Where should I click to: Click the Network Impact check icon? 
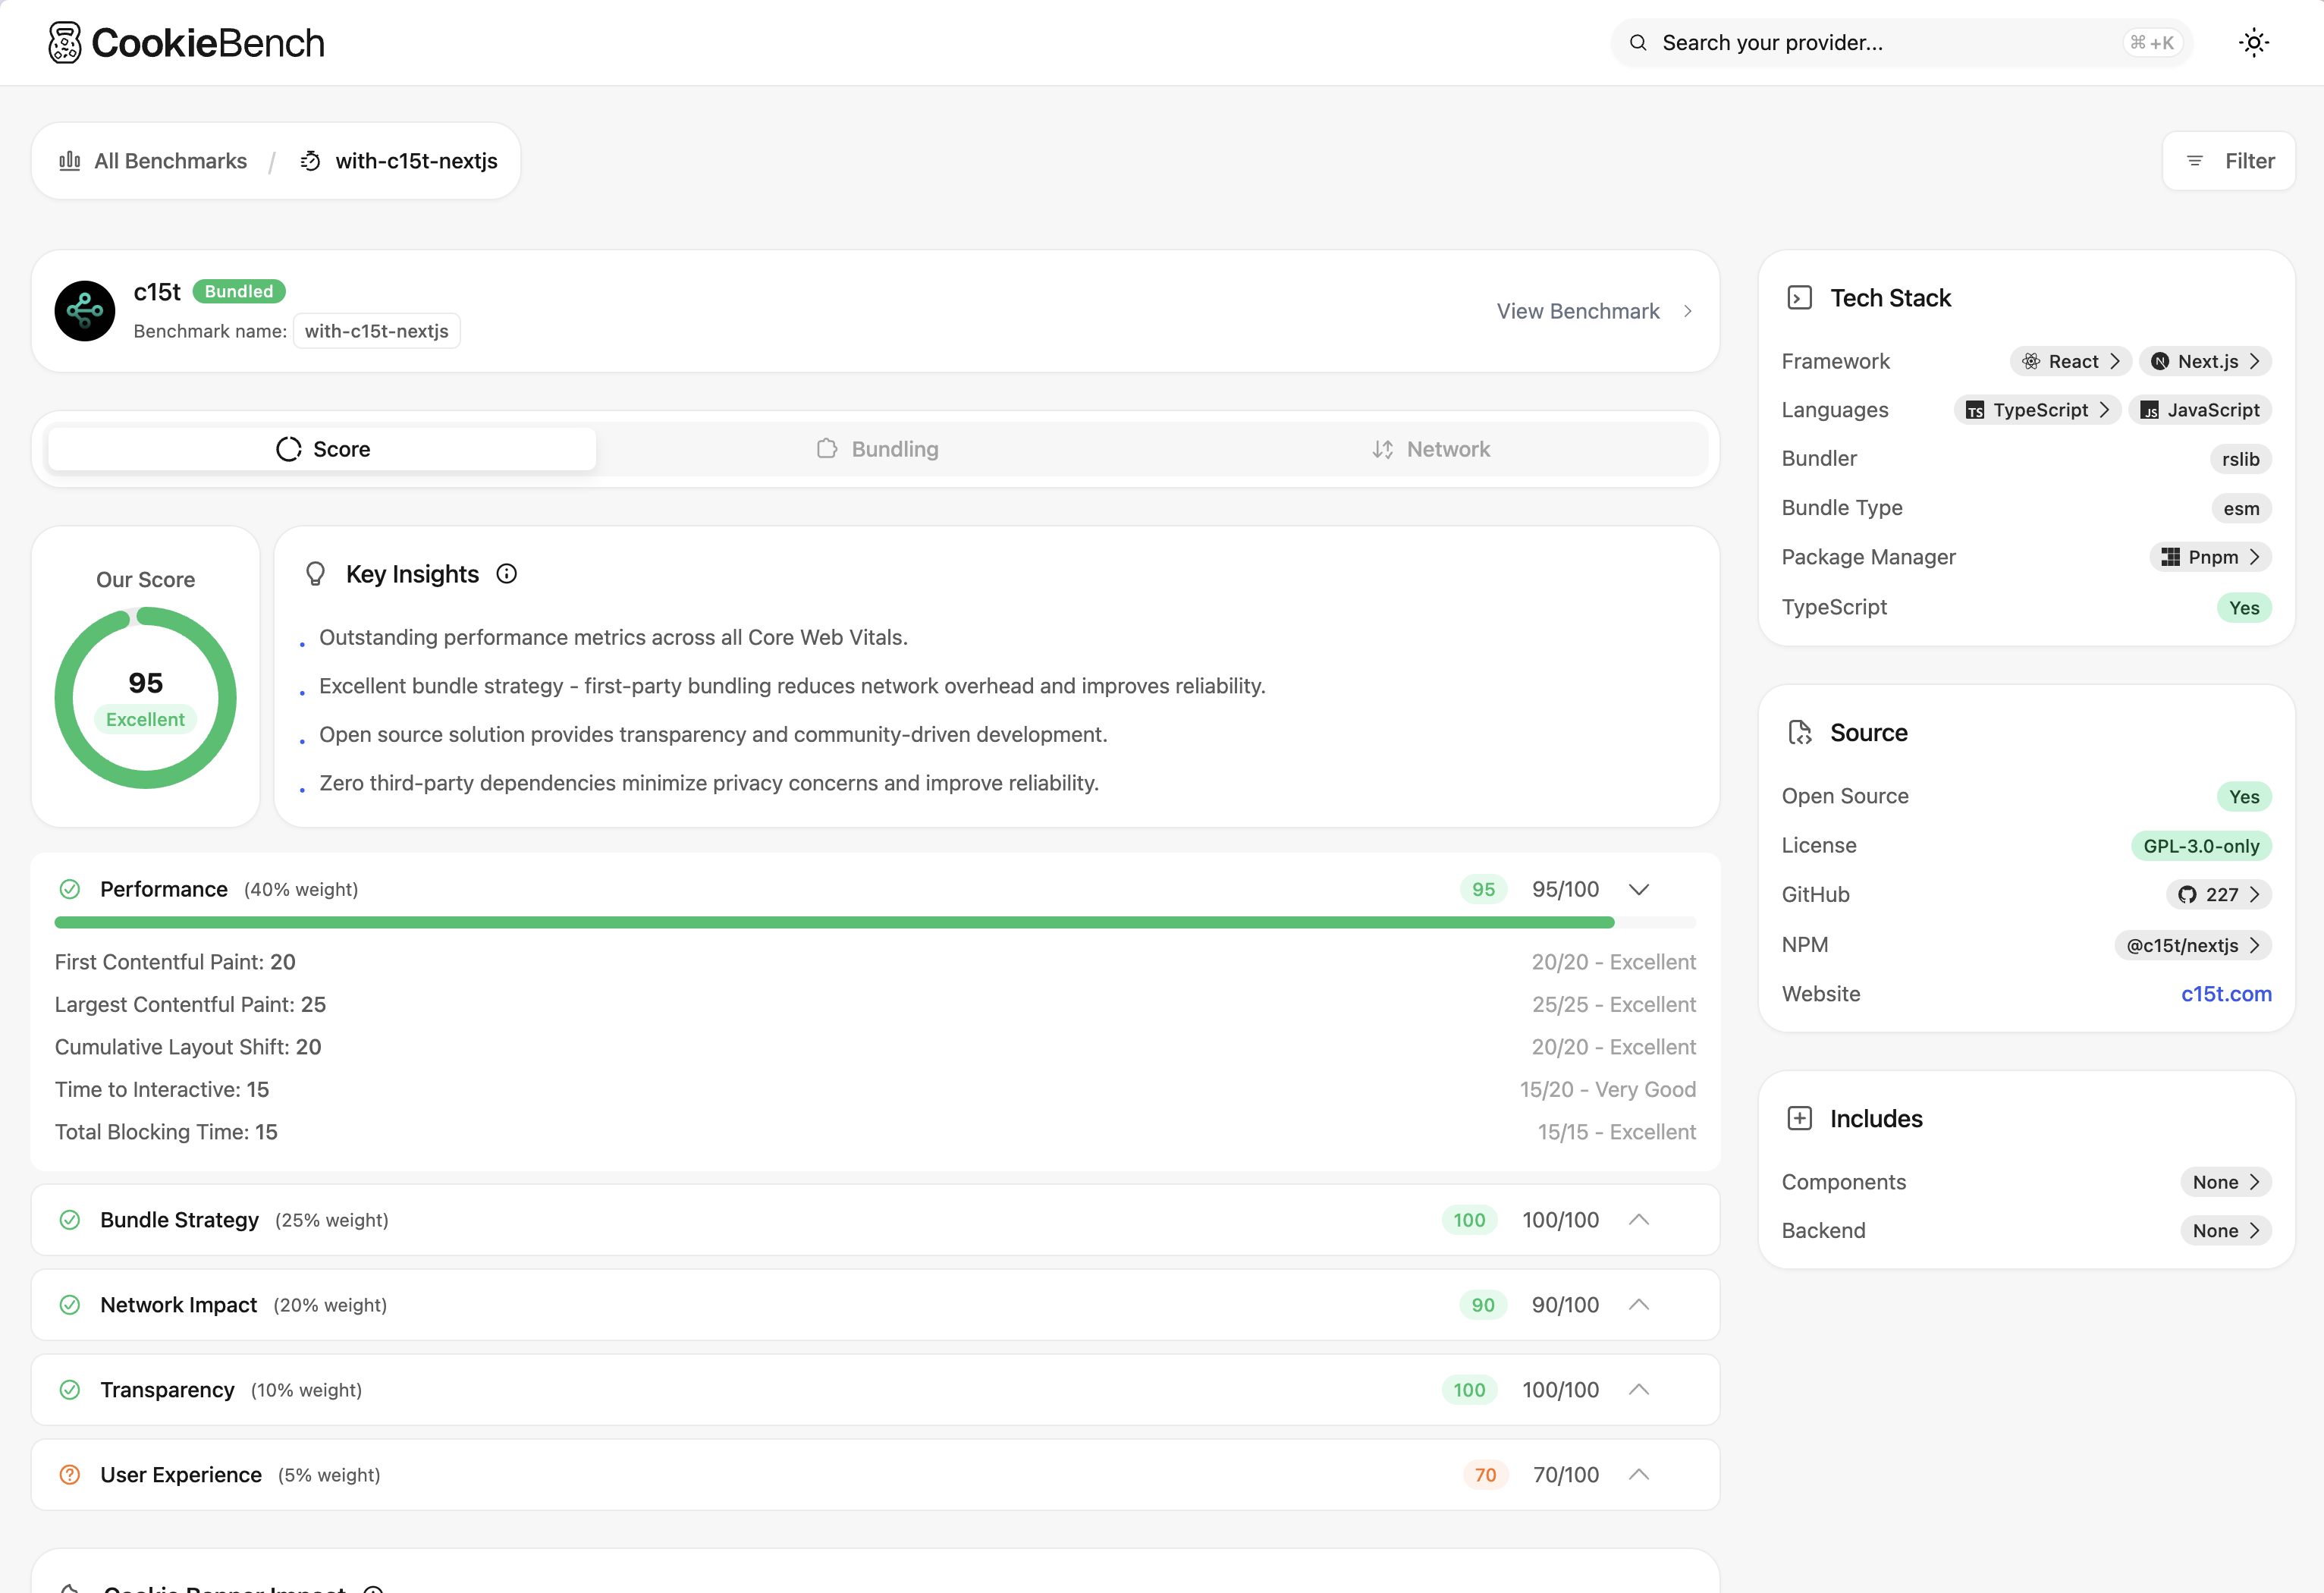click(x=70, y=1304)
